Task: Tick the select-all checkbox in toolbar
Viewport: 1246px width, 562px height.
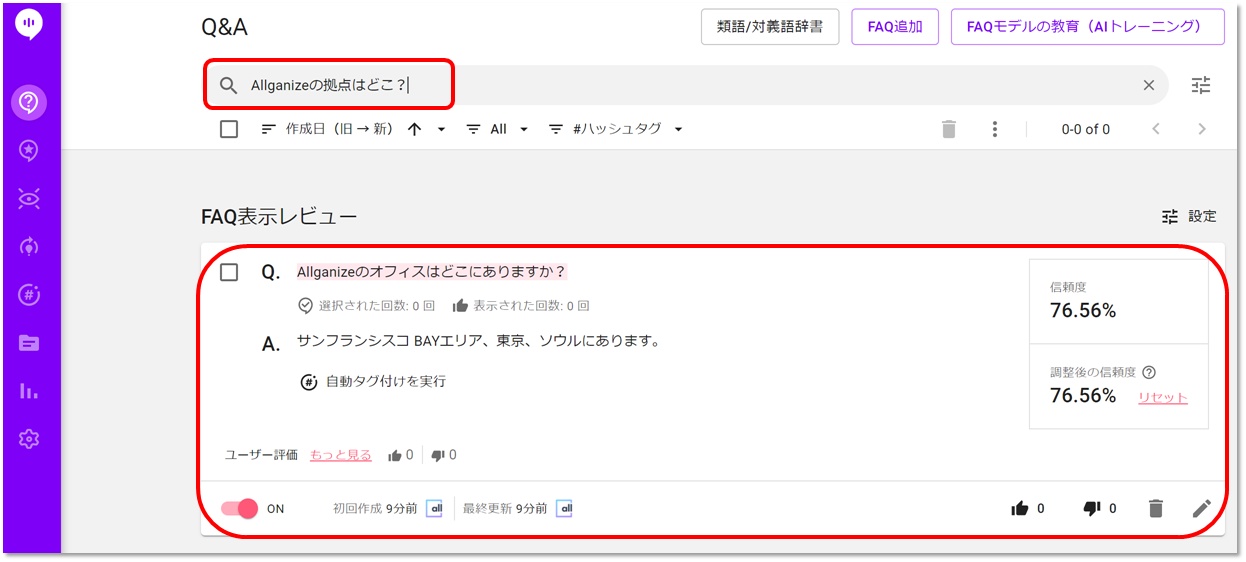Action: click(229, 129)
